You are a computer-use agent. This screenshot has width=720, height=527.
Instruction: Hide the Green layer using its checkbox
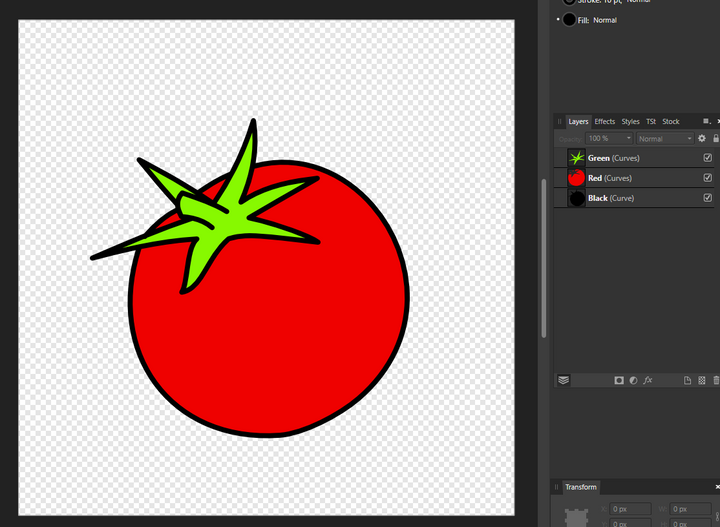708,158
